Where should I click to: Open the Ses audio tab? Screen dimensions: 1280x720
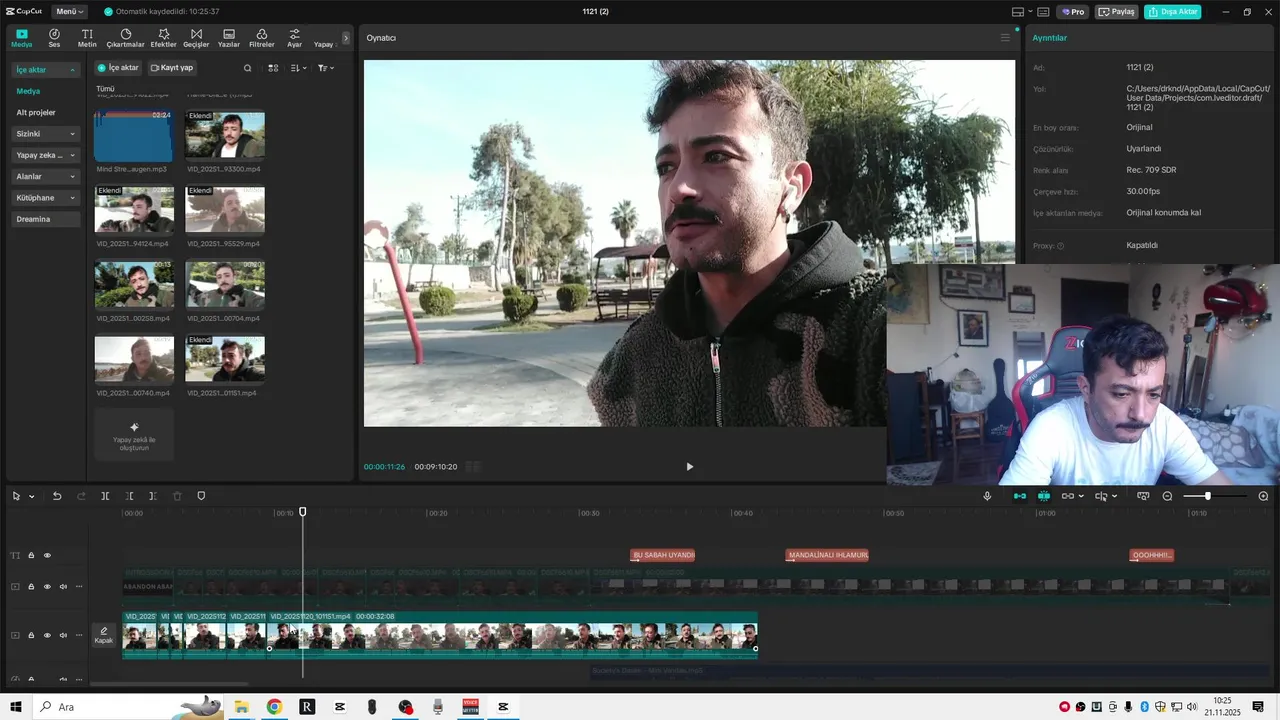54,38
